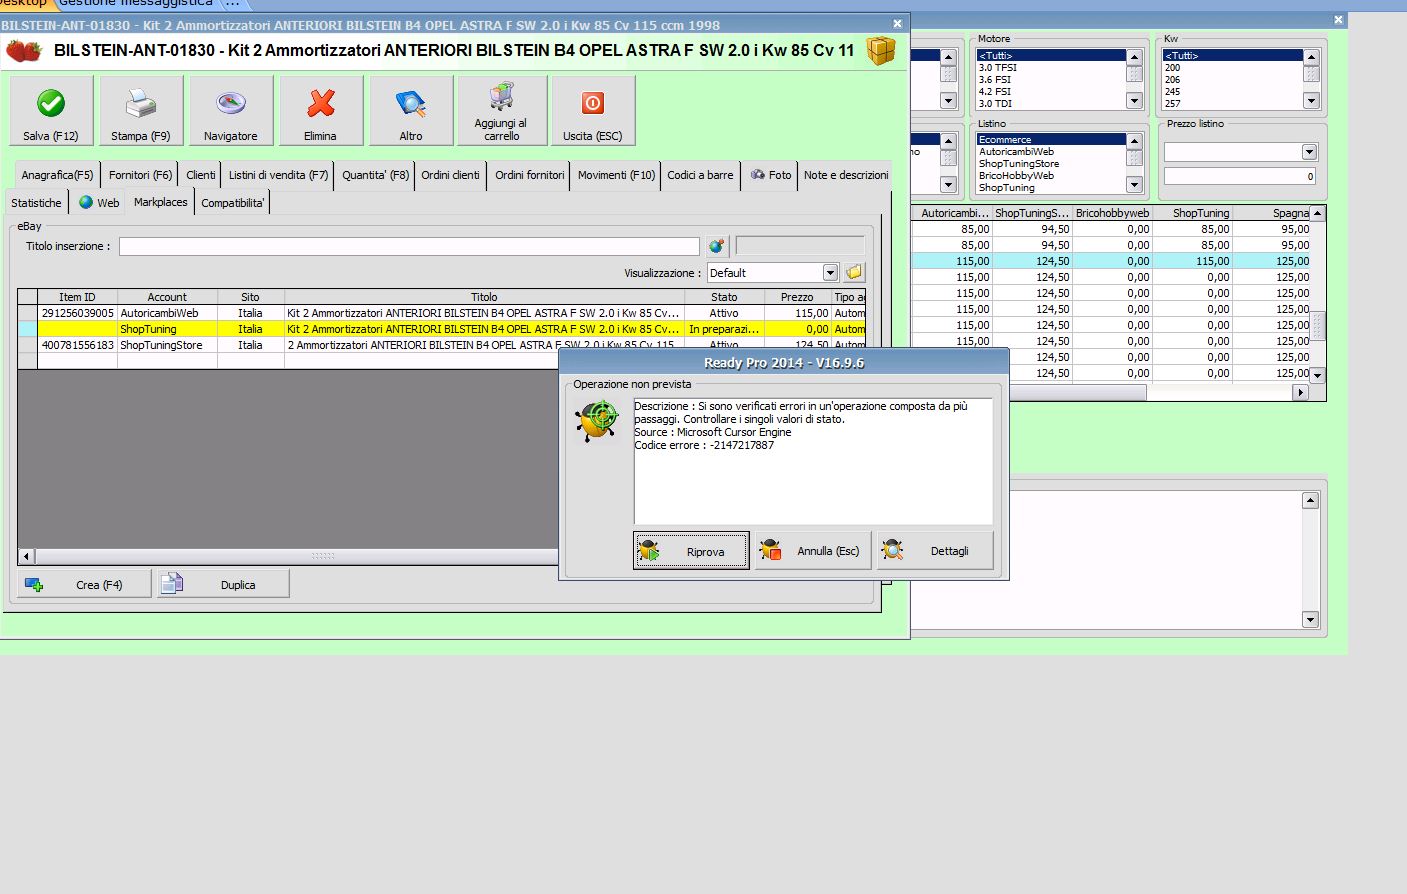The width and height of the screenshot is (1407, 894).
Task: Click the strawberry logo beside the article title
Action: pyautogui.click(x=24, y=50)
